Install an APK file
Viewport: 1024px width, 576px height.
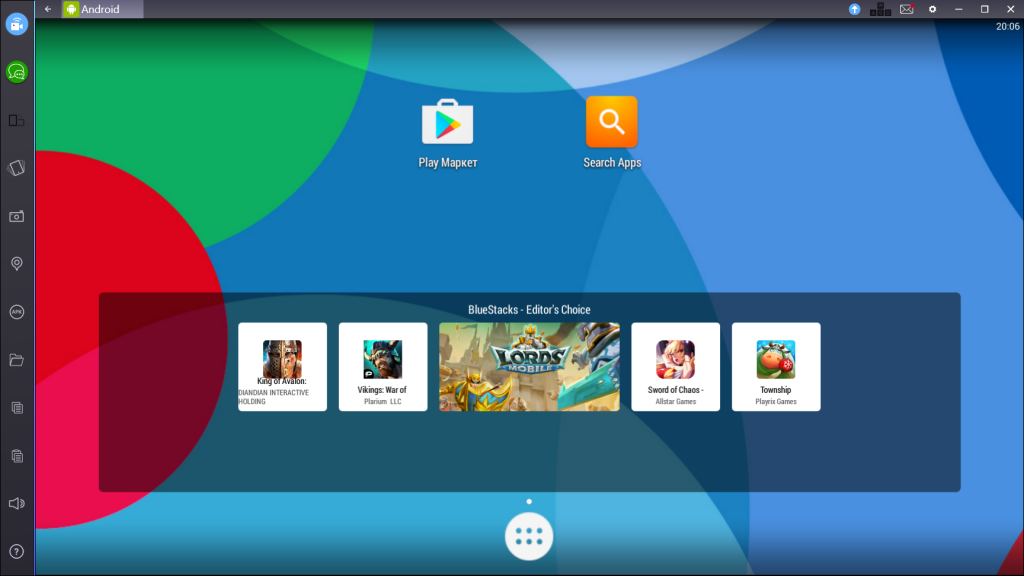click(x=15, y=310)
